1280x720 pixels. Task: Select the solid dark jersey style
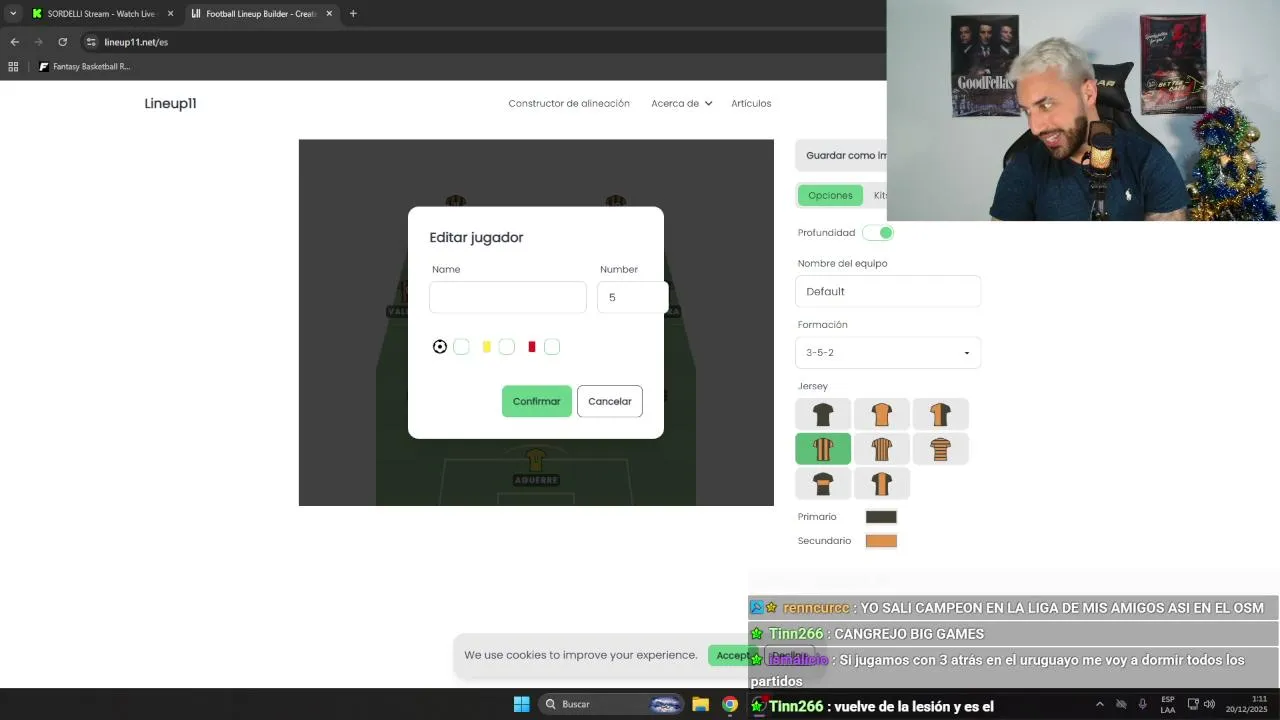click(823, 414)
